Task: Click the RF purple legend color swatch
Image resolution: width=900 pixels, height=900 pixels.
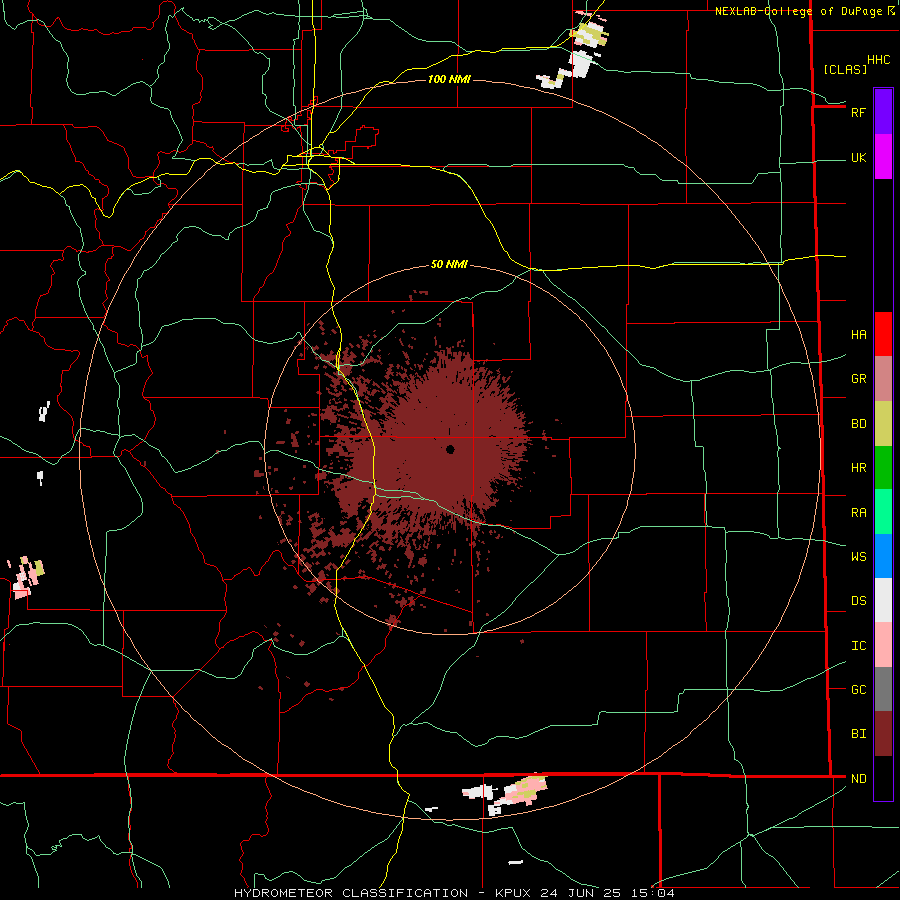Action: click(x=883, y=111)
